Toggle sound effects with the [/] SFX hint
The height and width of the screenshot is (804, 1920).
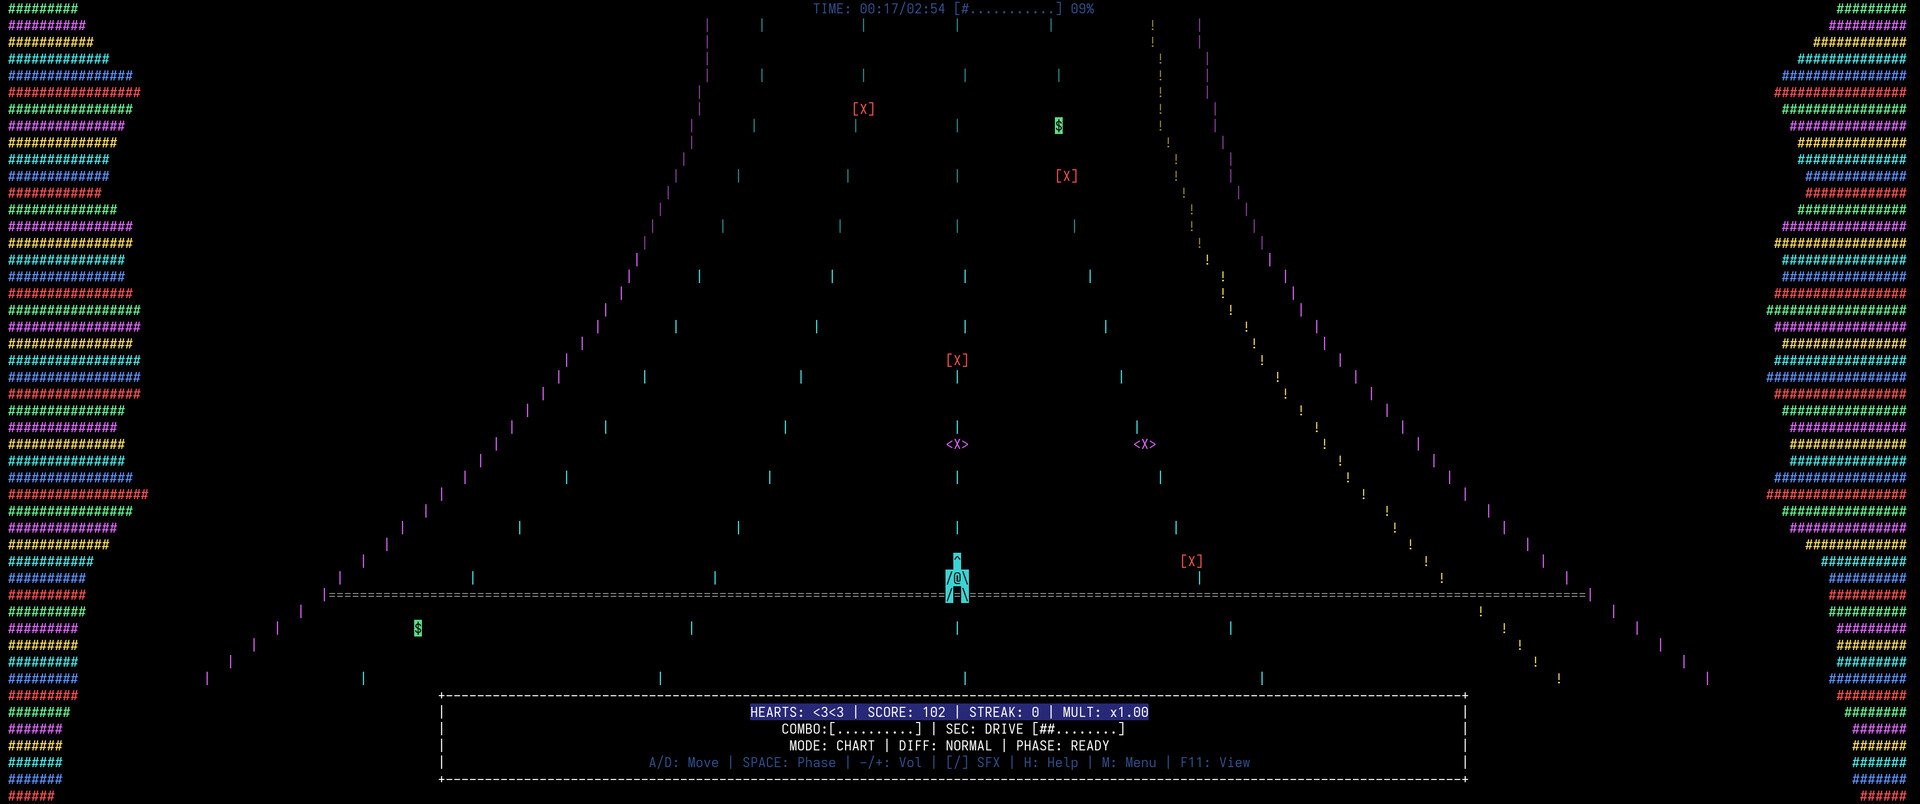coord(972,763)
